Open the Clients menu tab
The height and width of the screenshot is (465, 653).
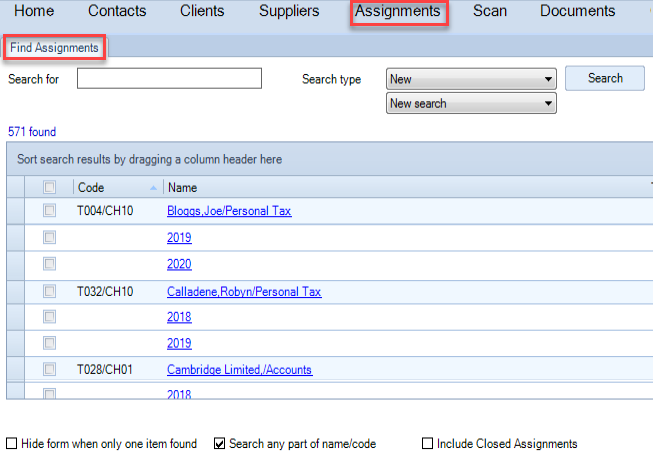click(x=202, y=11)
